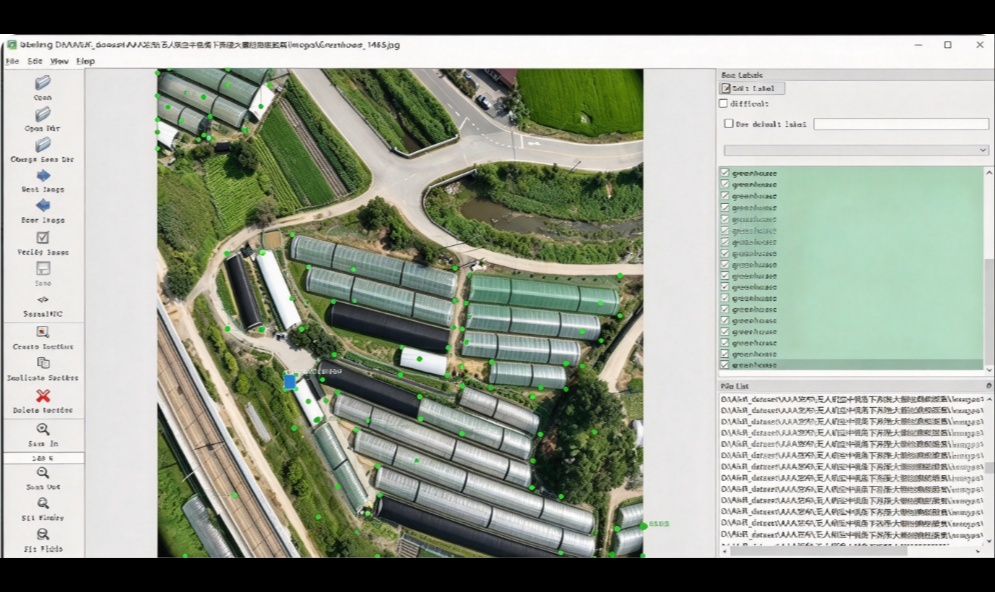
Task: Click the Zoom In magnifier icon
Action: tap(43, 429)
